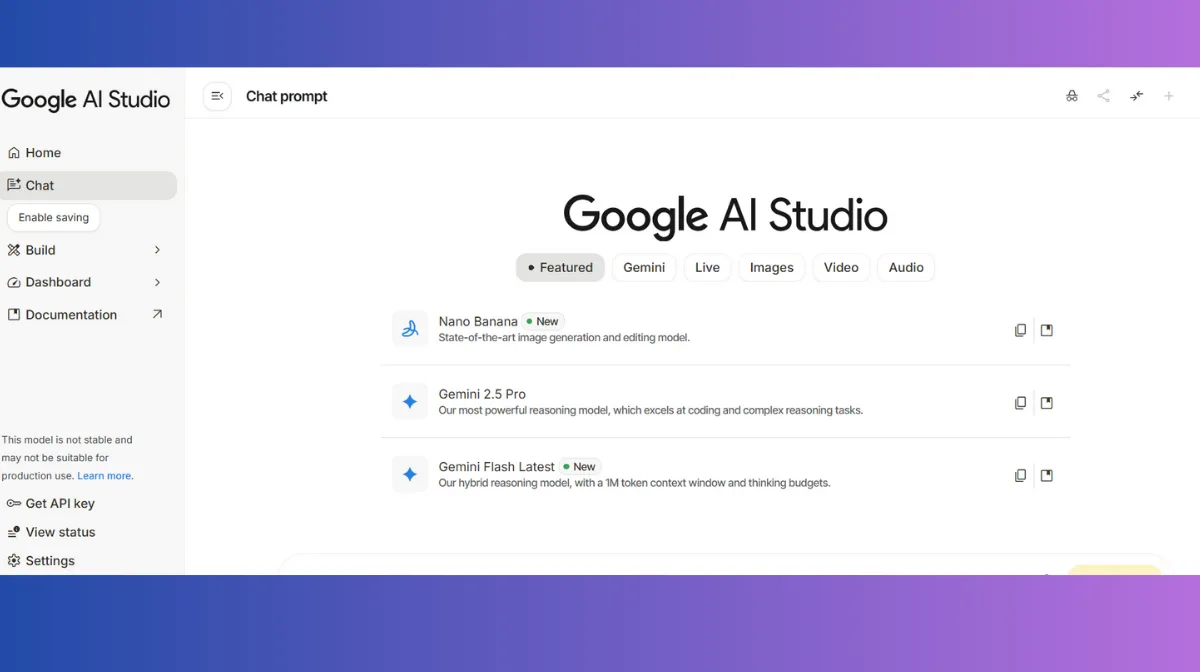The width and height of the screenshot is (1200, 672).
Task: Select the Featured model filter
Action: pos(560,267)
